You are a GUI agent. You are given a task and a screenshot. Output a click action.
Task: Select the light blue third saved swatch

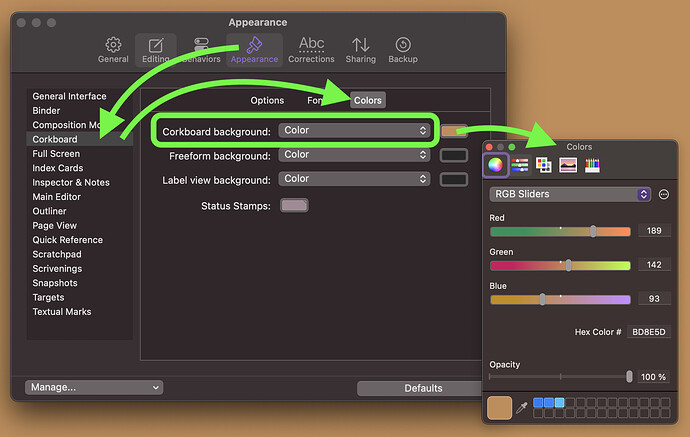(559, 402)
